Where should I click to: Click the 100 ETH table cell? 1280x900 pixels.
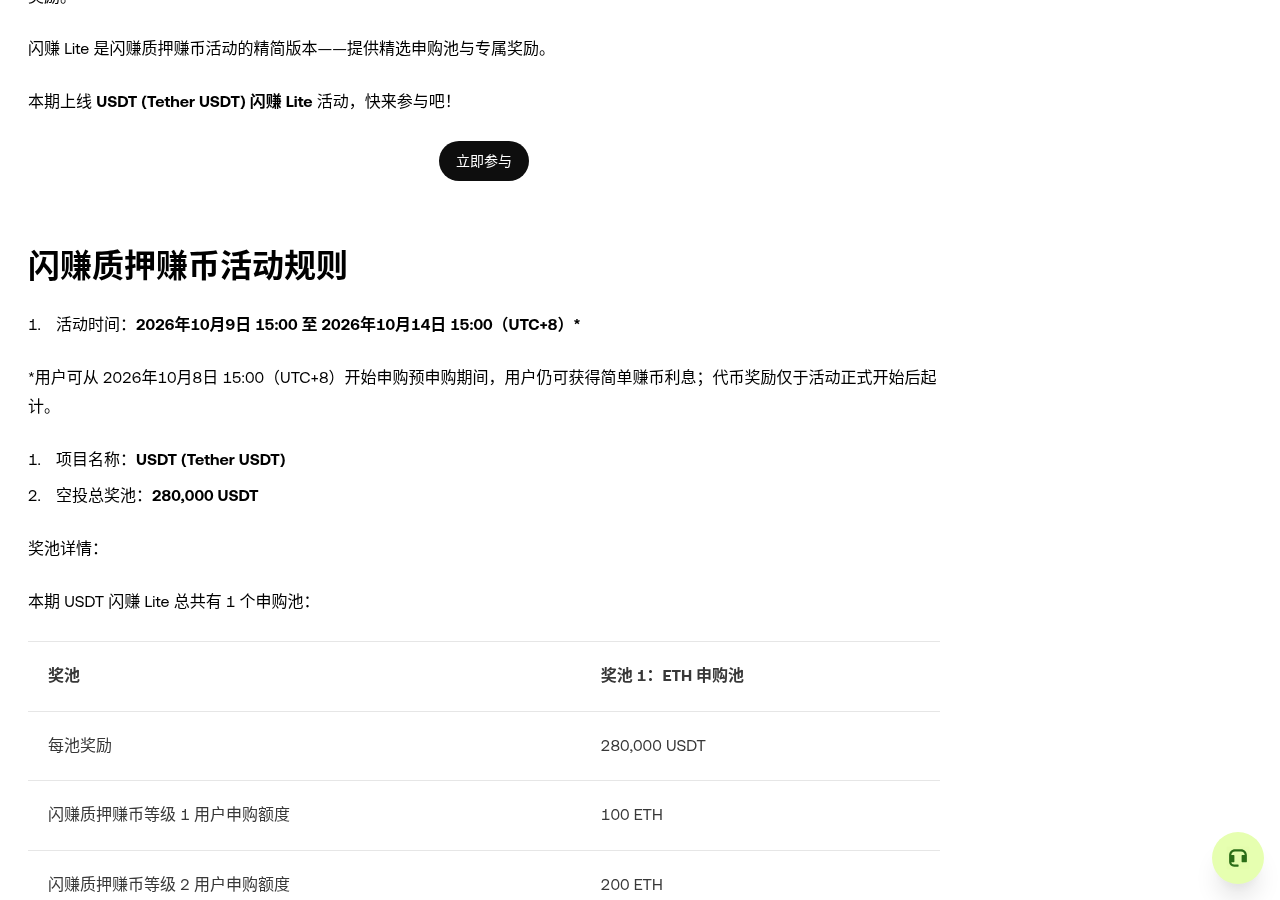coord(631,814)
